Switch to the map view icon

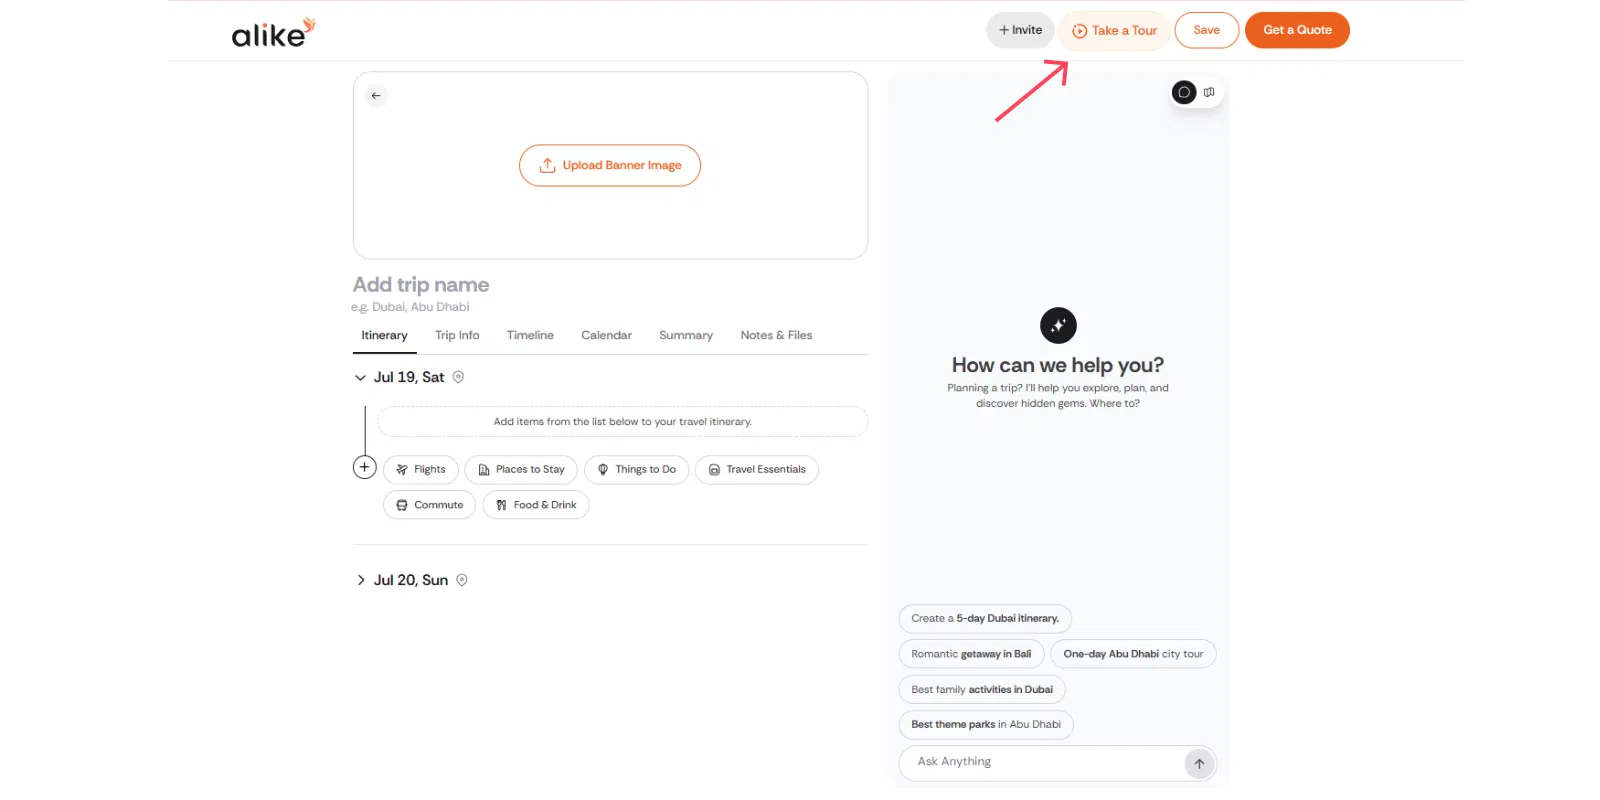tap(1209, 92)
